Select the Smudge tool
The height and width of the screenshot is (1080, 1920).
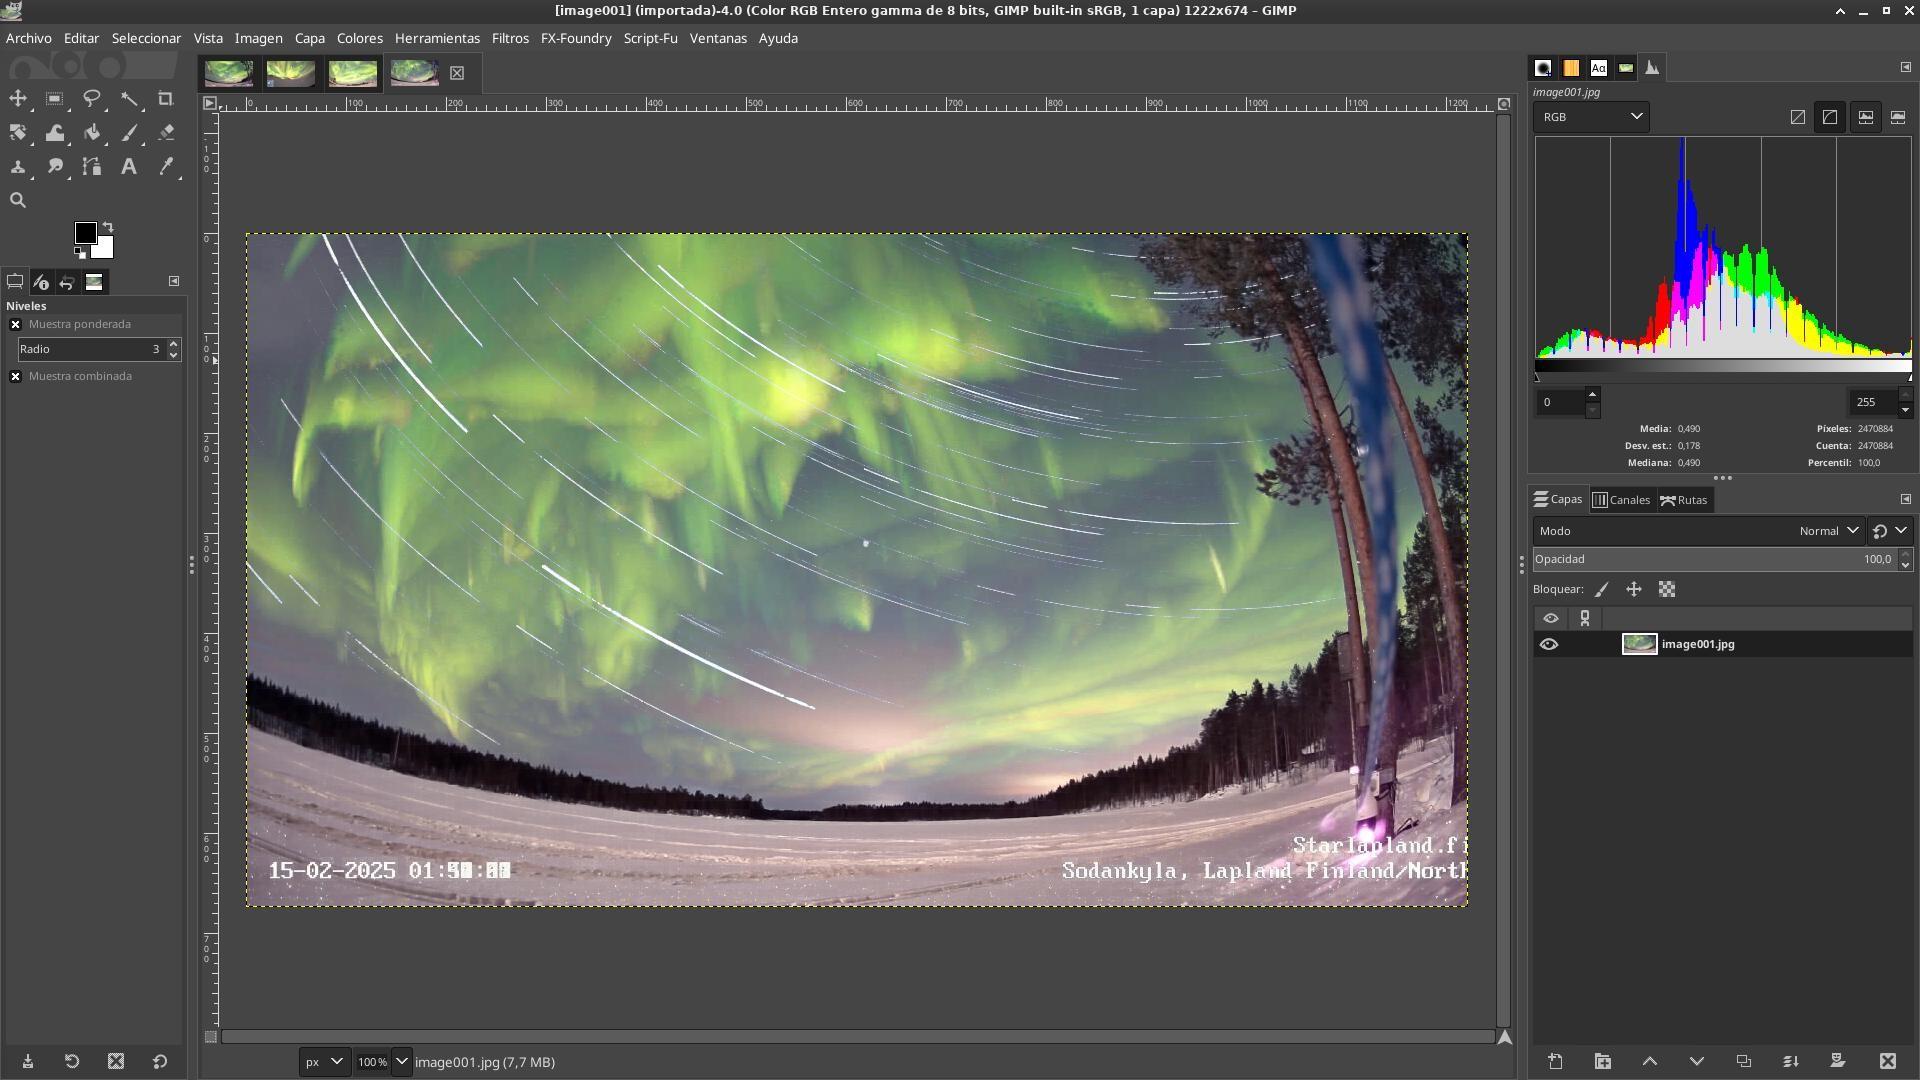pyautogui.click(x=55, y=167)
